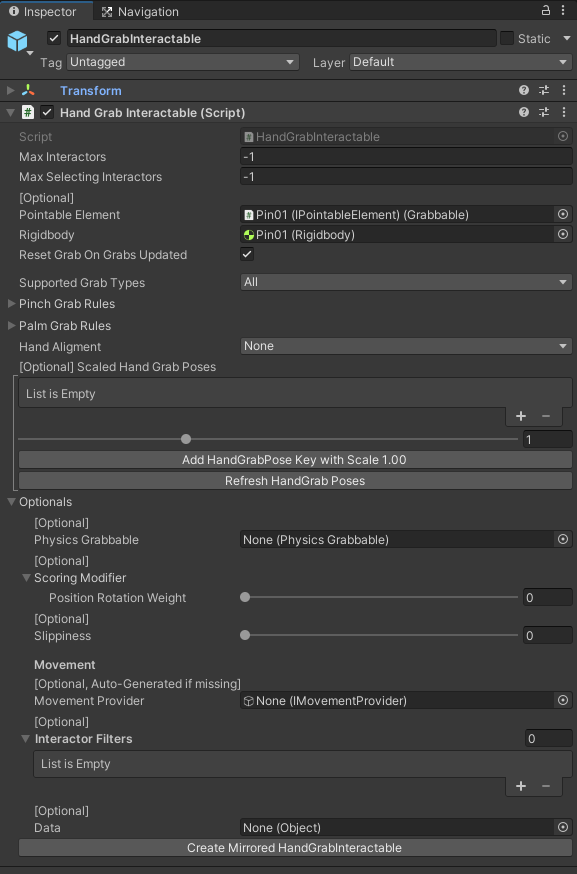Open object picker for Pointable Element
Image resolution: width=577 pixels, height=874 pixels.
pos(563,215)
